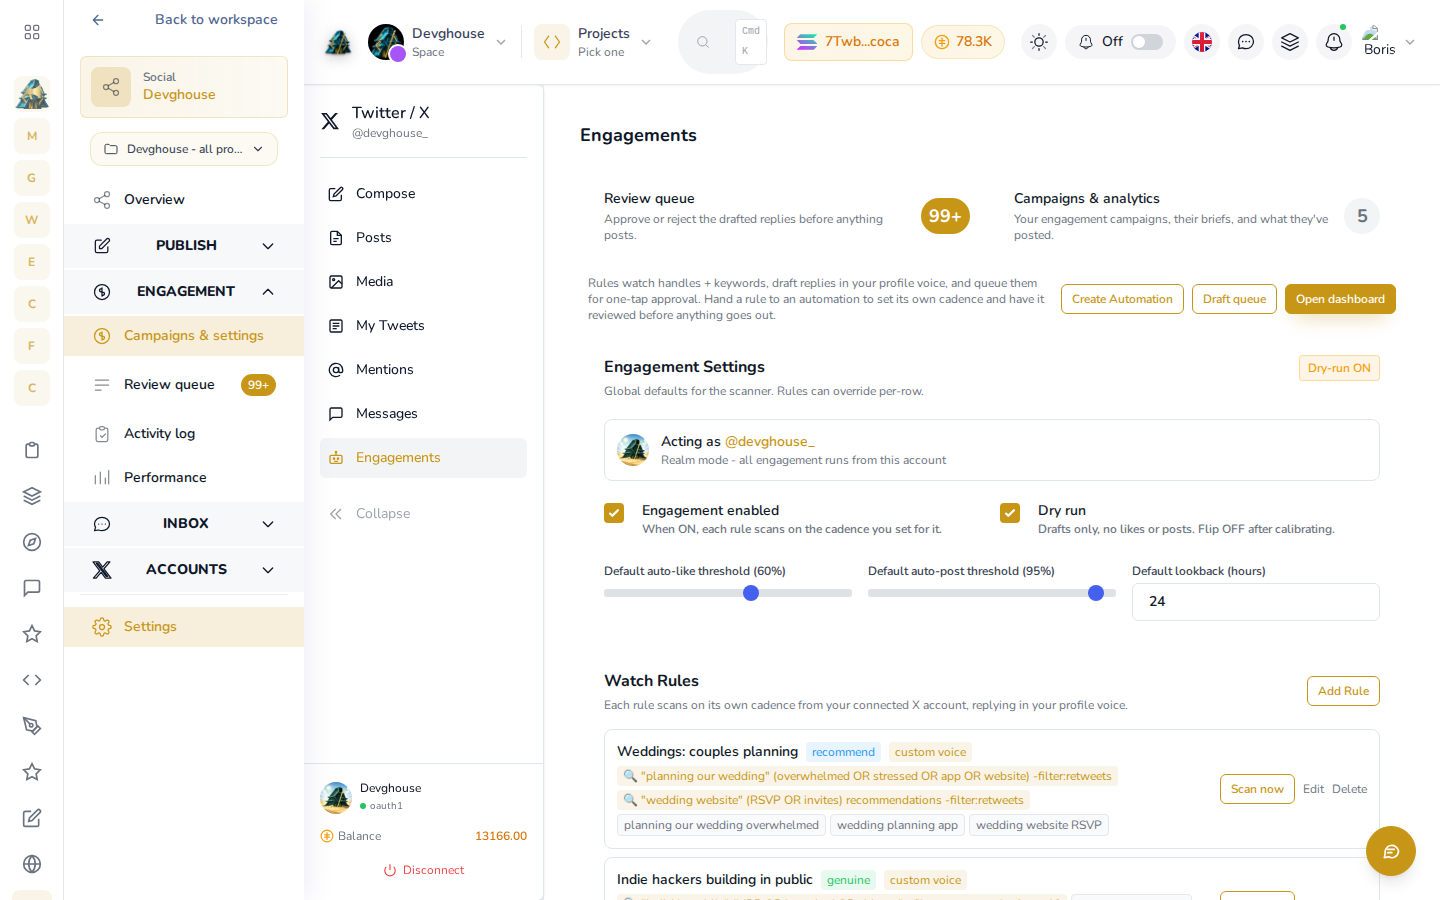Expand the PUBLISH section
1440x900 pixels.
pyautogui.click(x=184, y=246)
